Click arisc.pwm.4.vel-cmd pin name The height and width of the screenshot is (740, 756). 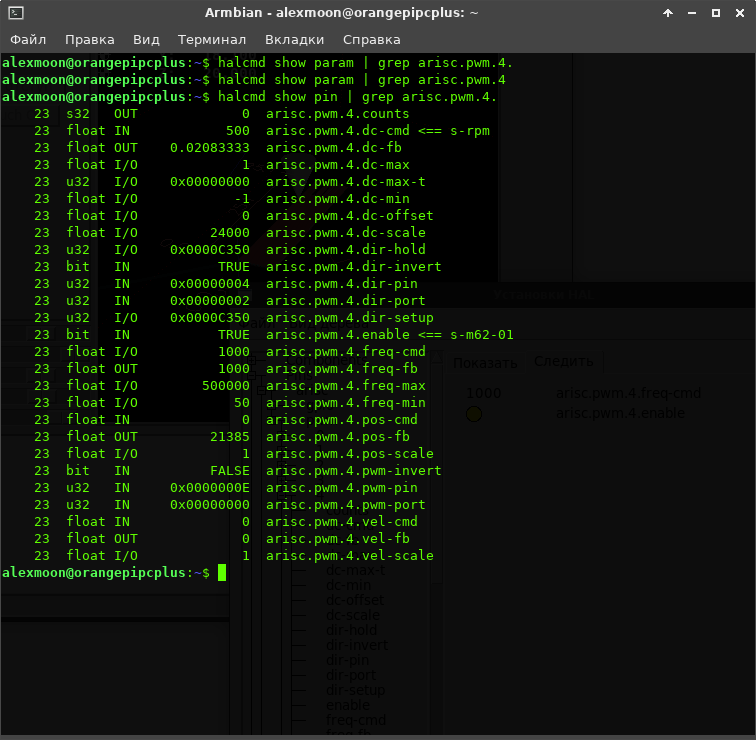(x=342, y=522)
